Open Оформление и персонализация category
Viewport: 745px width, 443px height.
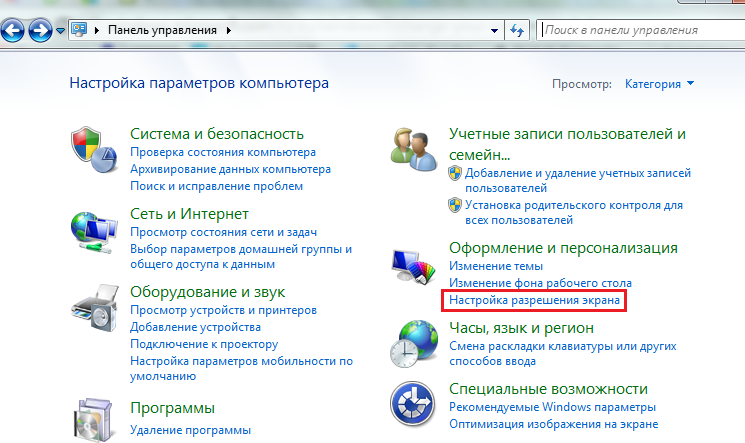pos(564,248)
